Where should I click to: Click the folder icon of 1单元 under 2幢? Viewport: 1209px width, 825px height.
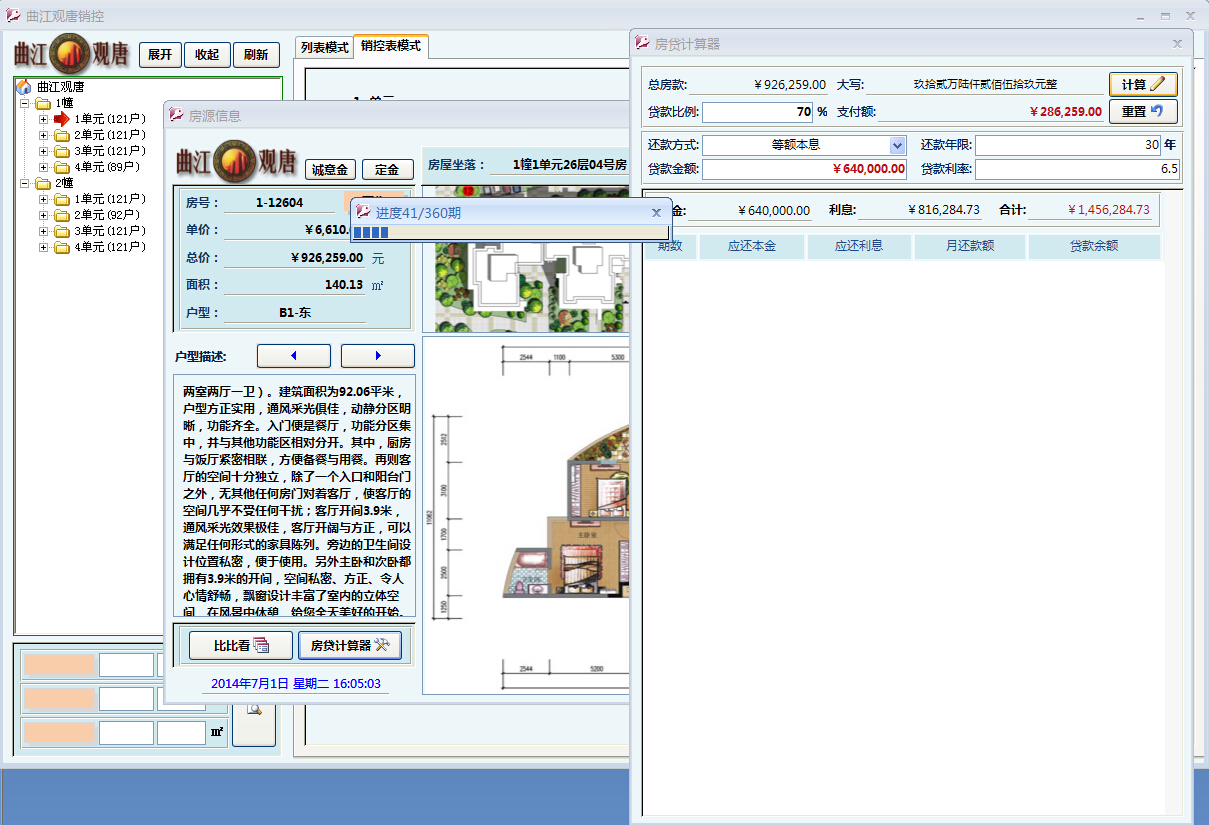pyautogui.click(x=62, y=199)
